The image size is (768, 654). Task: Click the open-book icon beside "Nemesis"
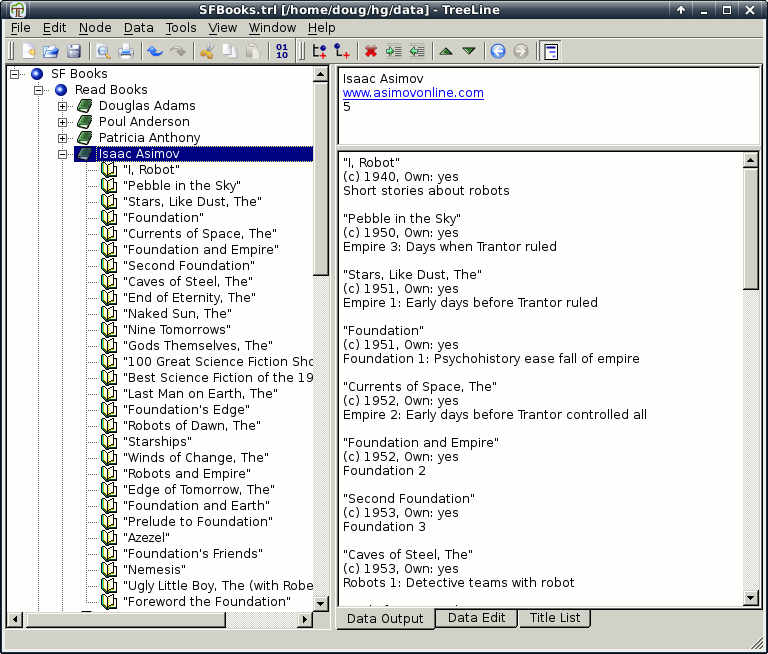[109, 569]
